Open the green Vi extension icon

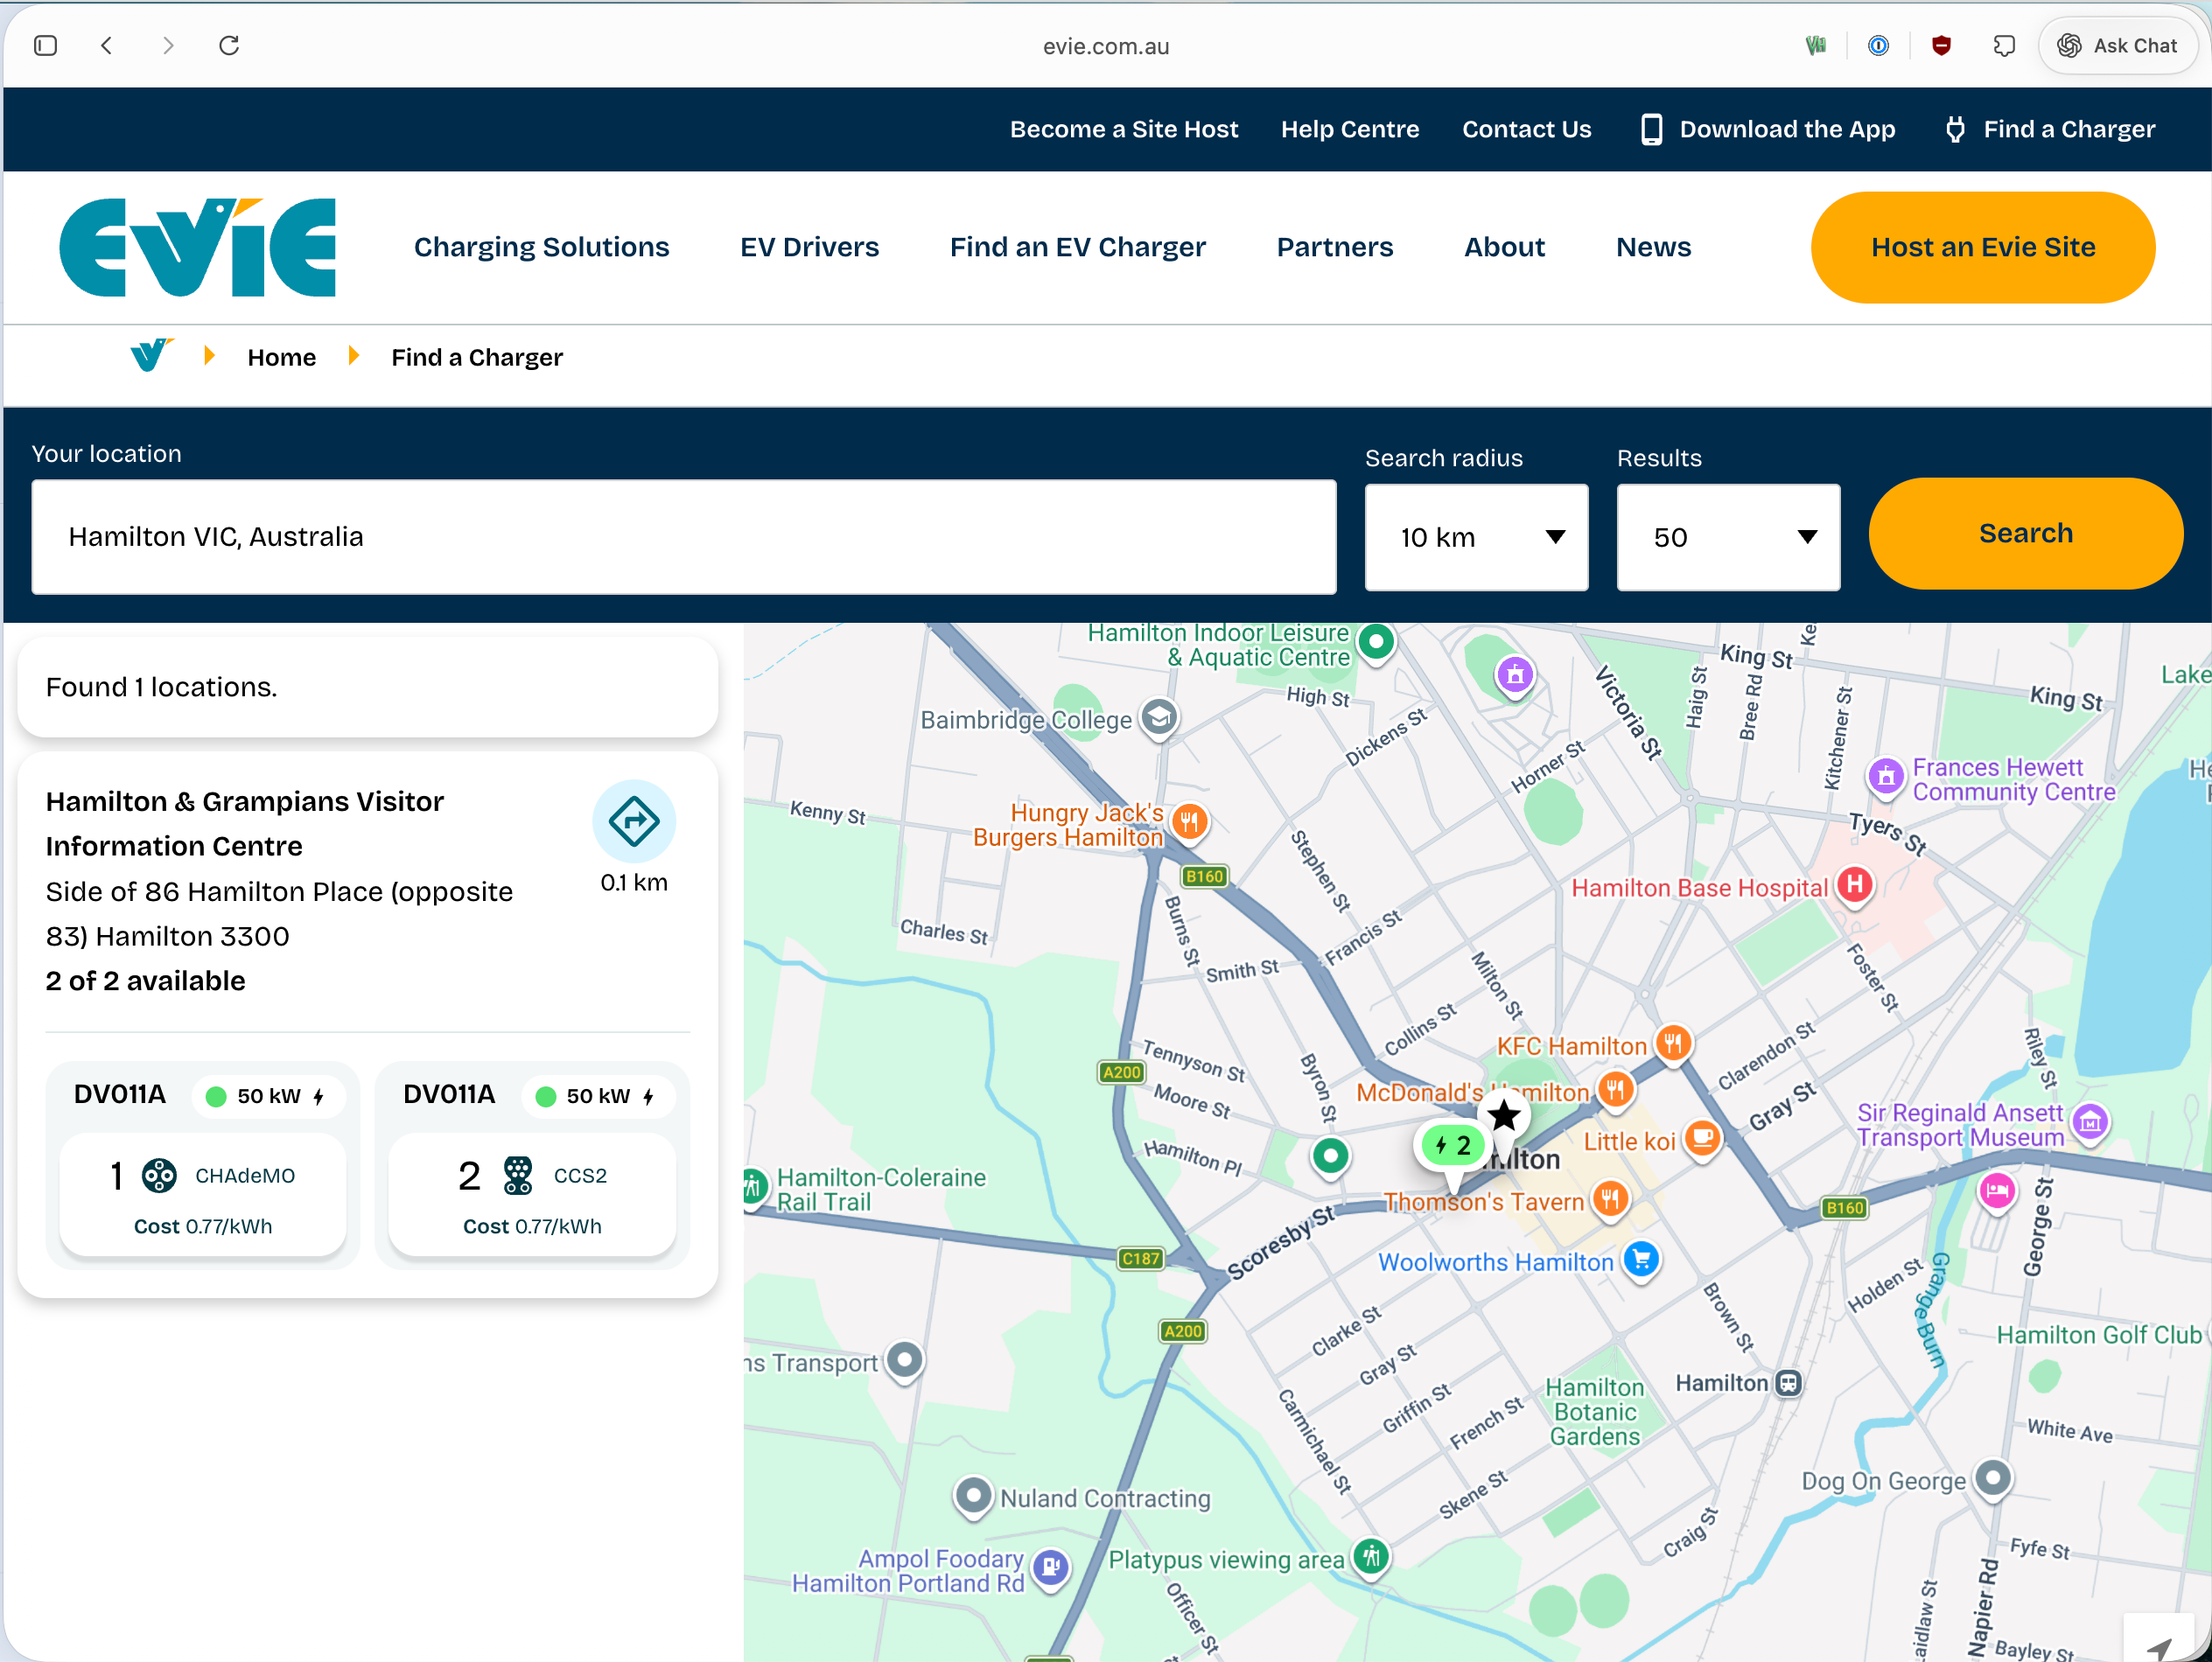(1816, 45)
